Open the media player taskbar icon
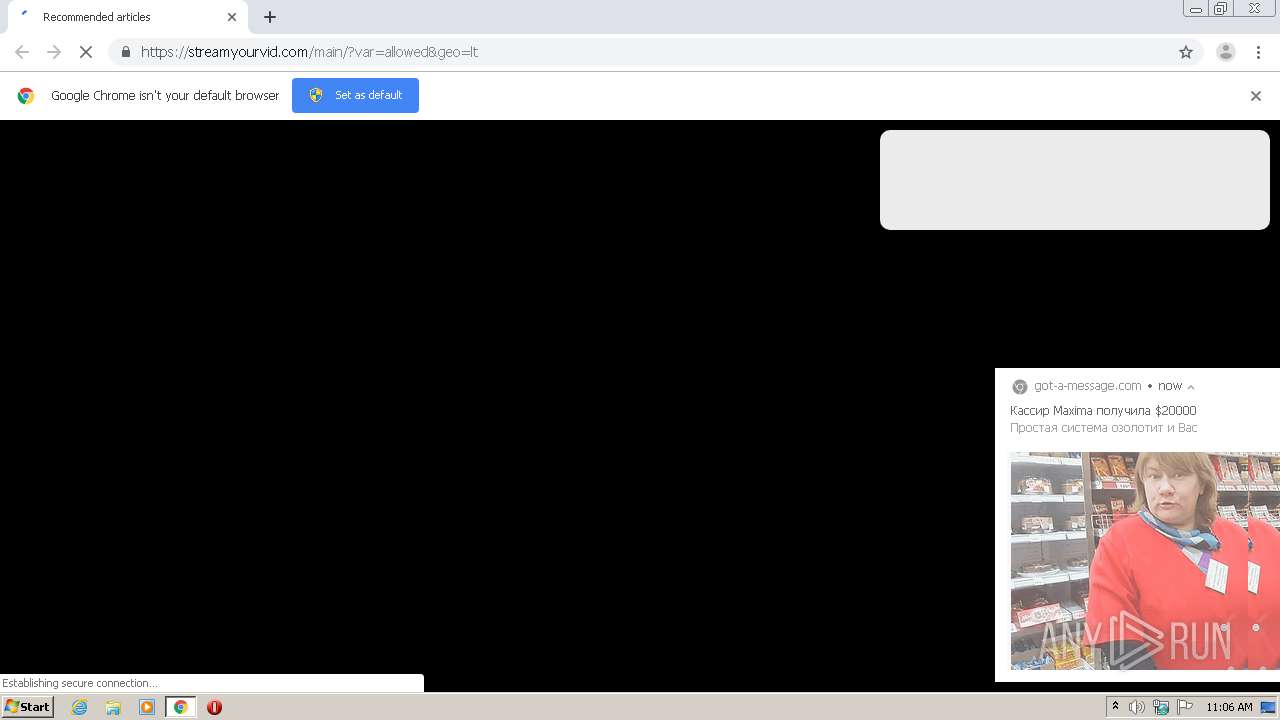The height and width of the screenshot is (720, 1280). click(x=147, y=707)
